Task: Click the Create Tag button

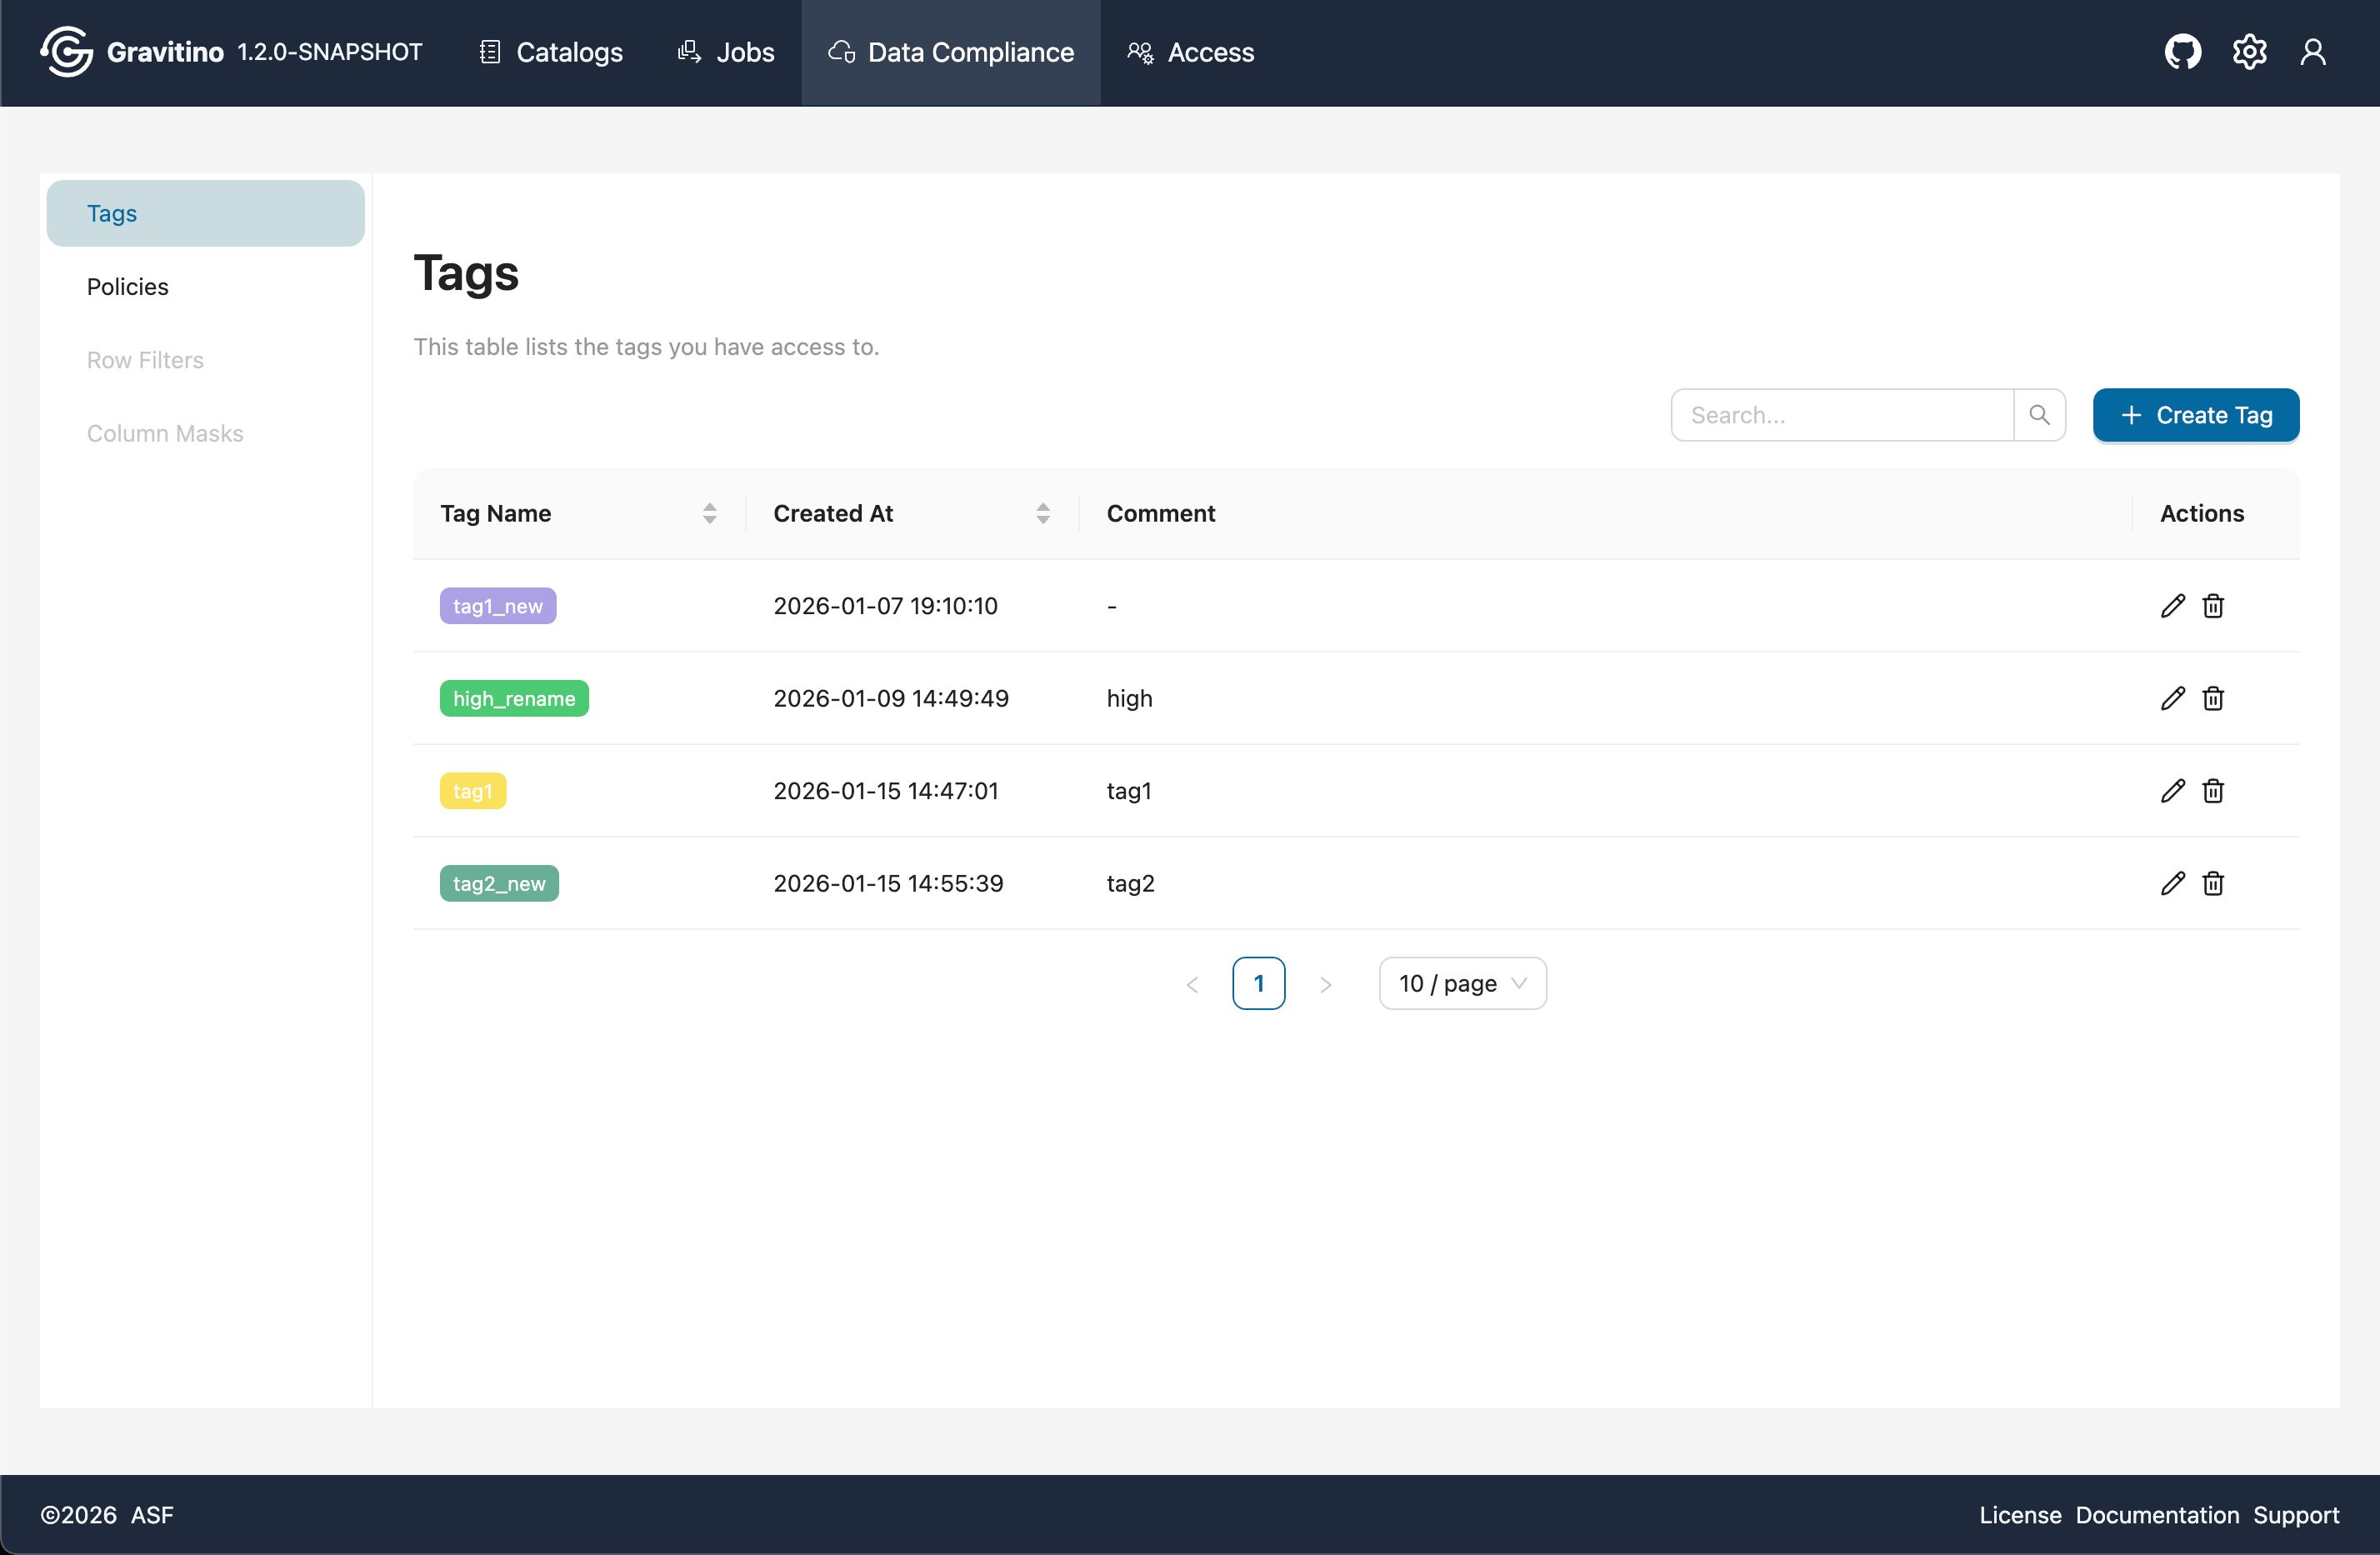Action: pyautogui.click(x=2196, y=415)
